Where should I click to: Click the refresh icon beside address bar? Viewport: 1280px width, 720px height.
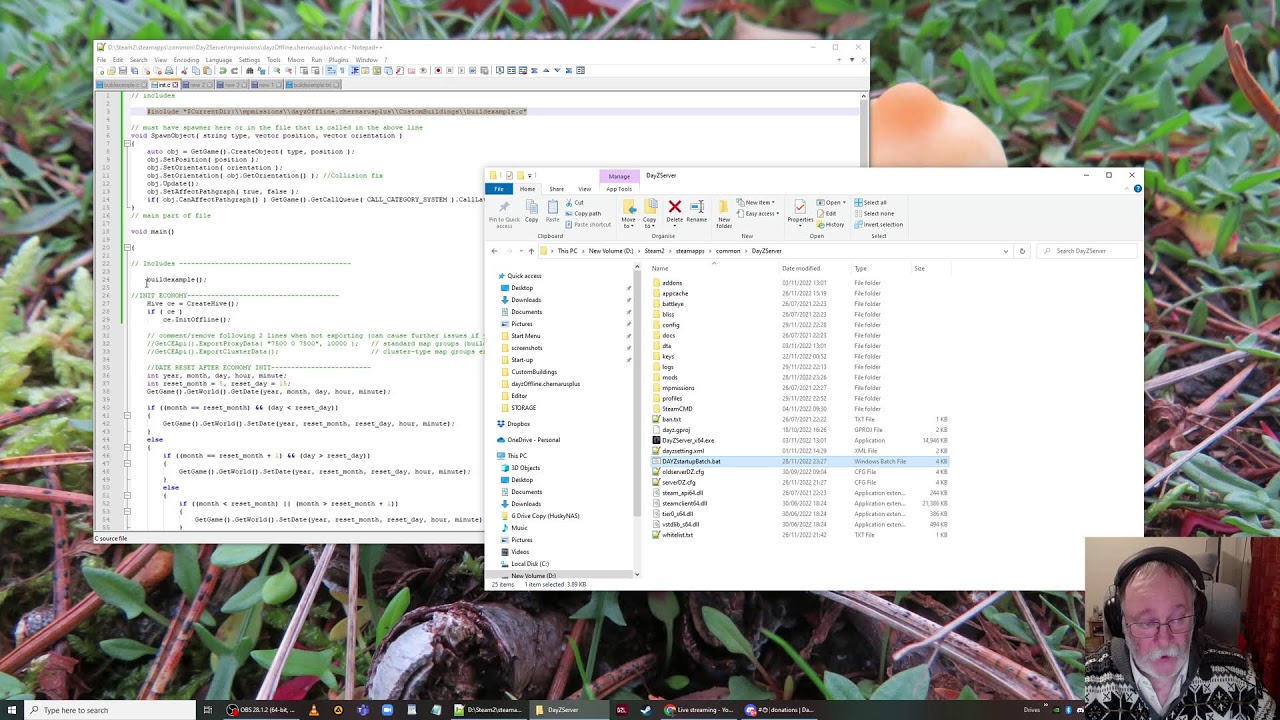coord(1022,251)
